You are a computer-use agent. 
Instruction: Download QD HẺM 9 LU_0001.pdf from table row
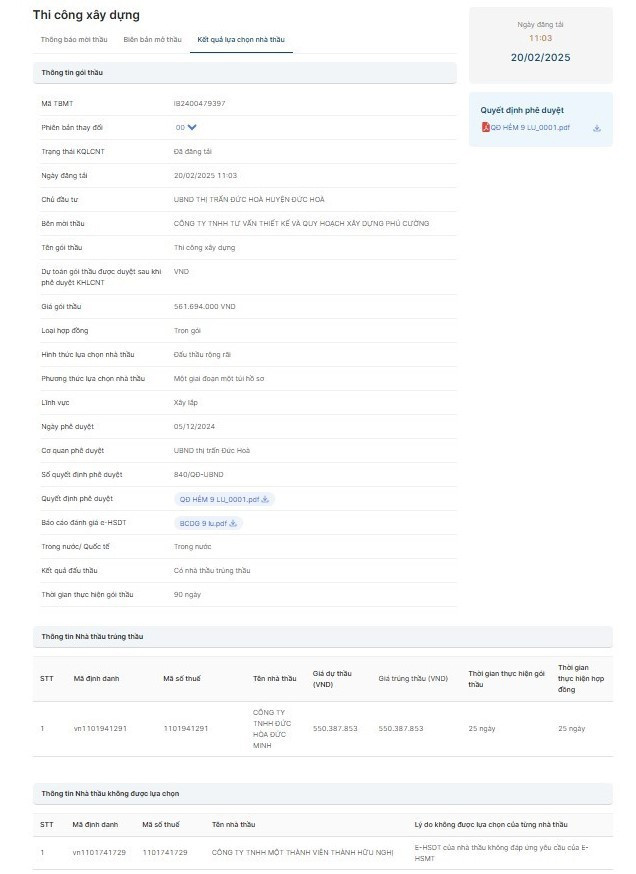point(265,499)
